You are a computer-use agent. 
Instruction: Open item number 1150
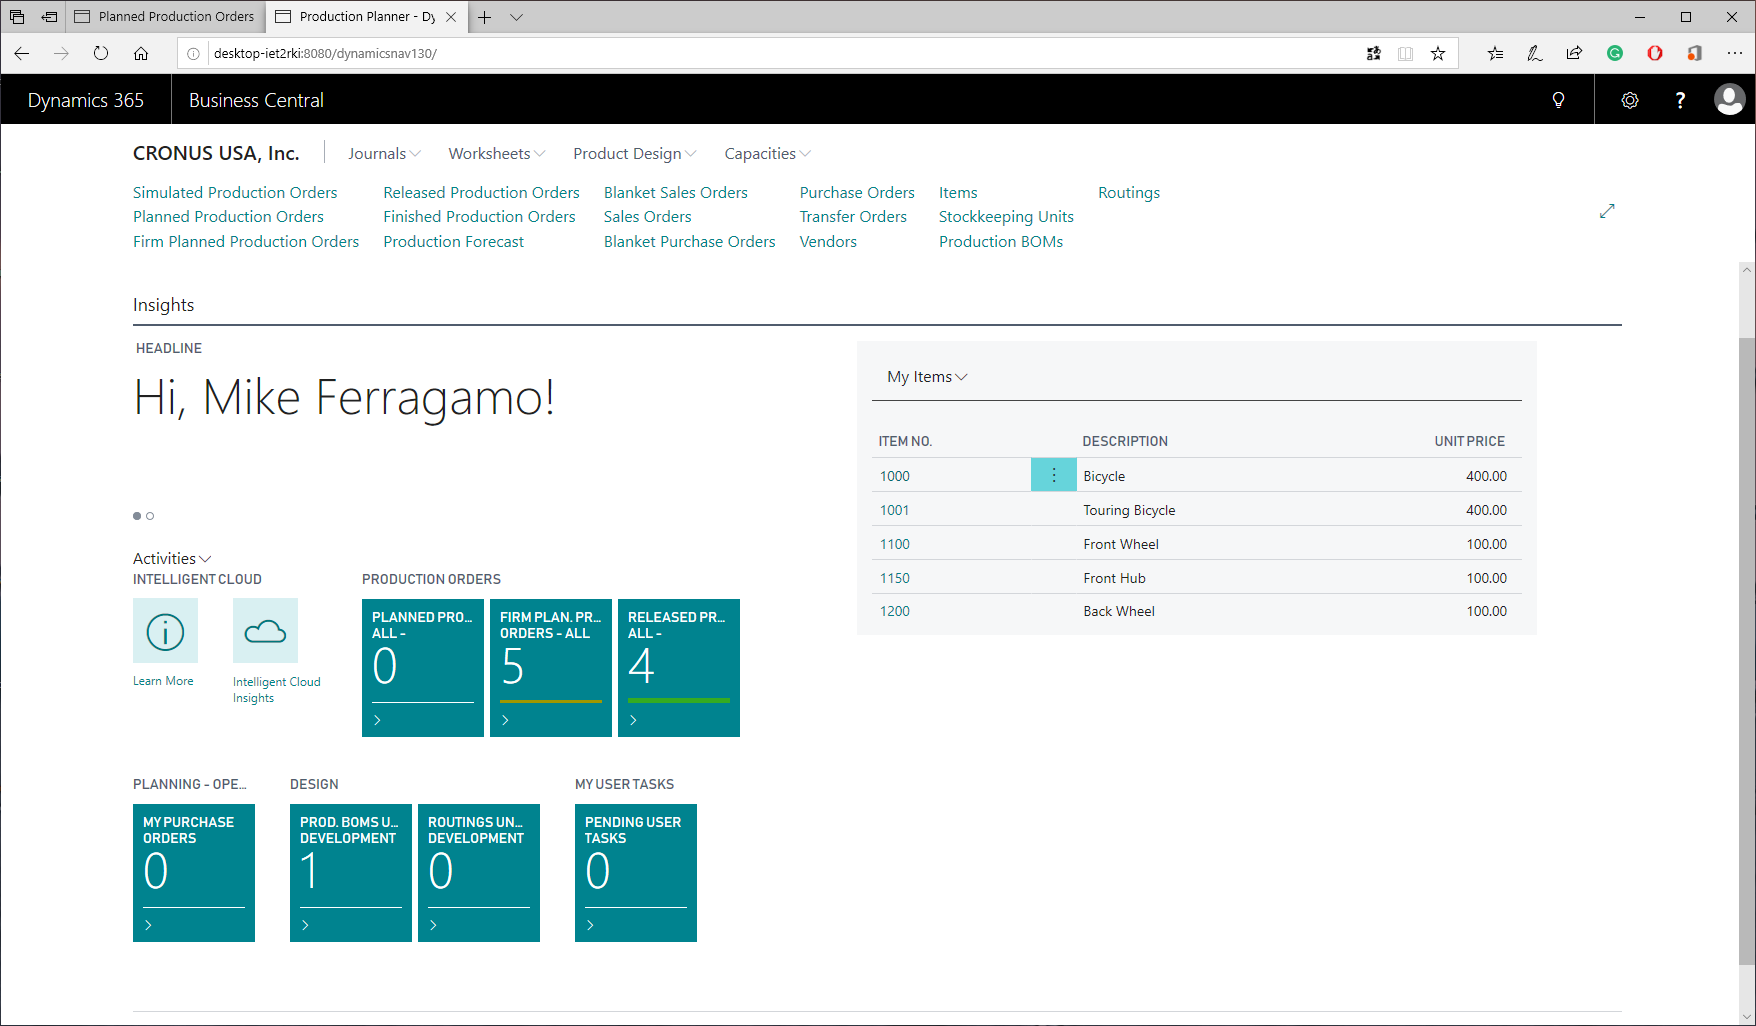894,578
